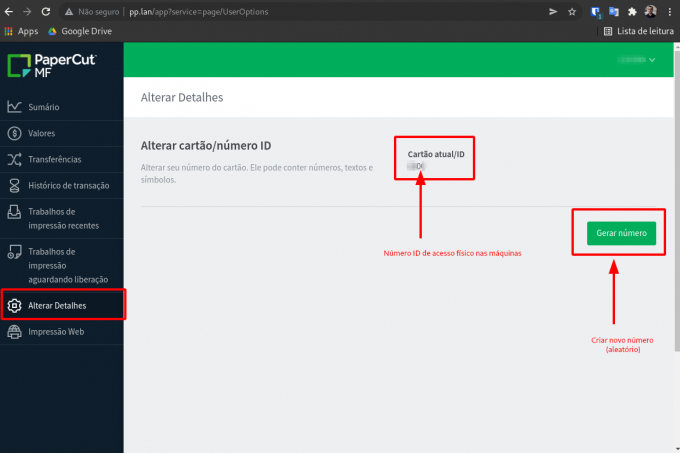This screenshot has width=680, height=453.
Task: Click the PaperCut MF logo
Action: pyautogui.click(x=52, y=66)
